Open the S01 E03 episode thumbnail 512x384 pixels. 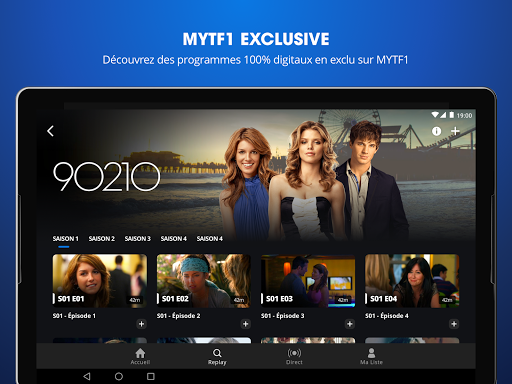(308, 281)
